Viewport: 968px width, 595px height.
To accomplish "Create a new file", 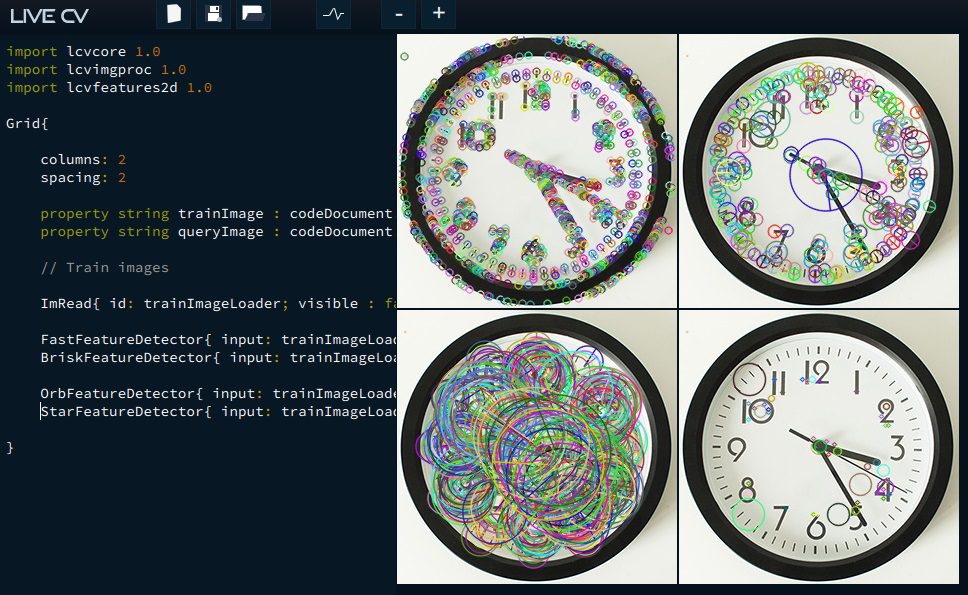I will [173, 14].
